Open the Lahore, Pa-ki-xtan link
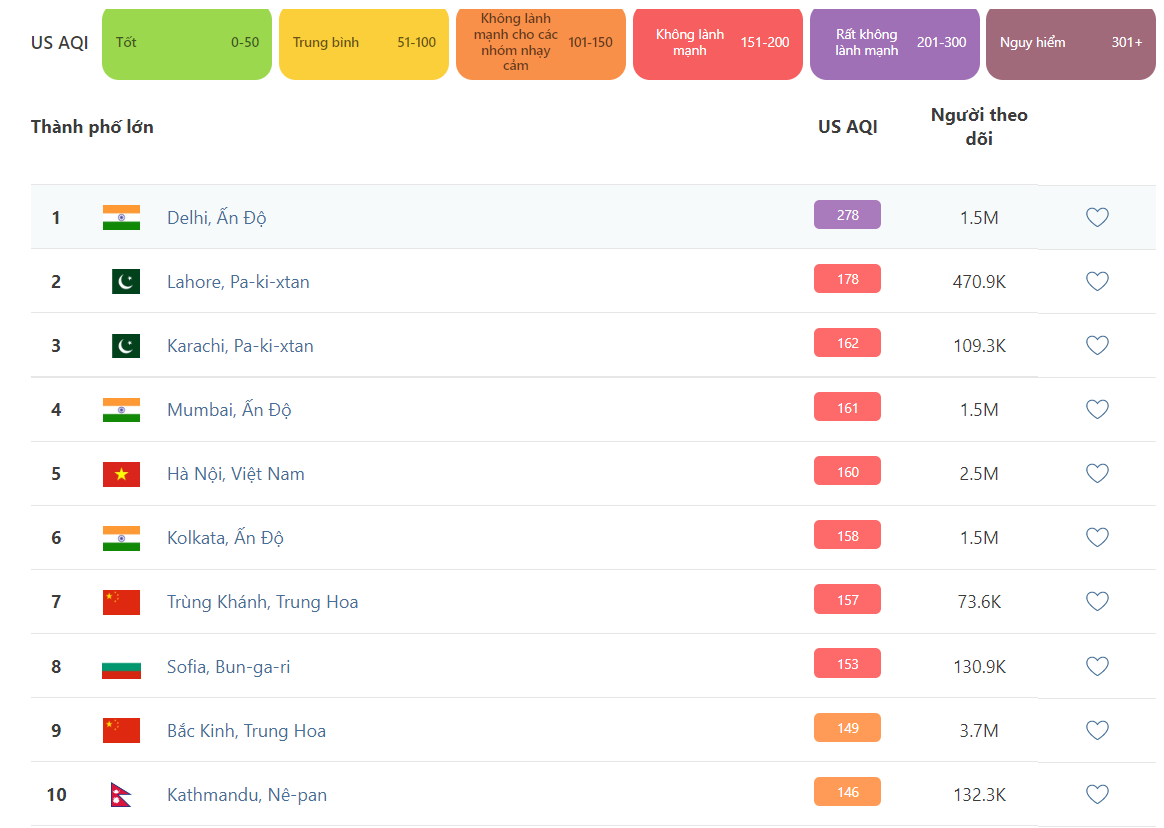 (x=238, y=281)
